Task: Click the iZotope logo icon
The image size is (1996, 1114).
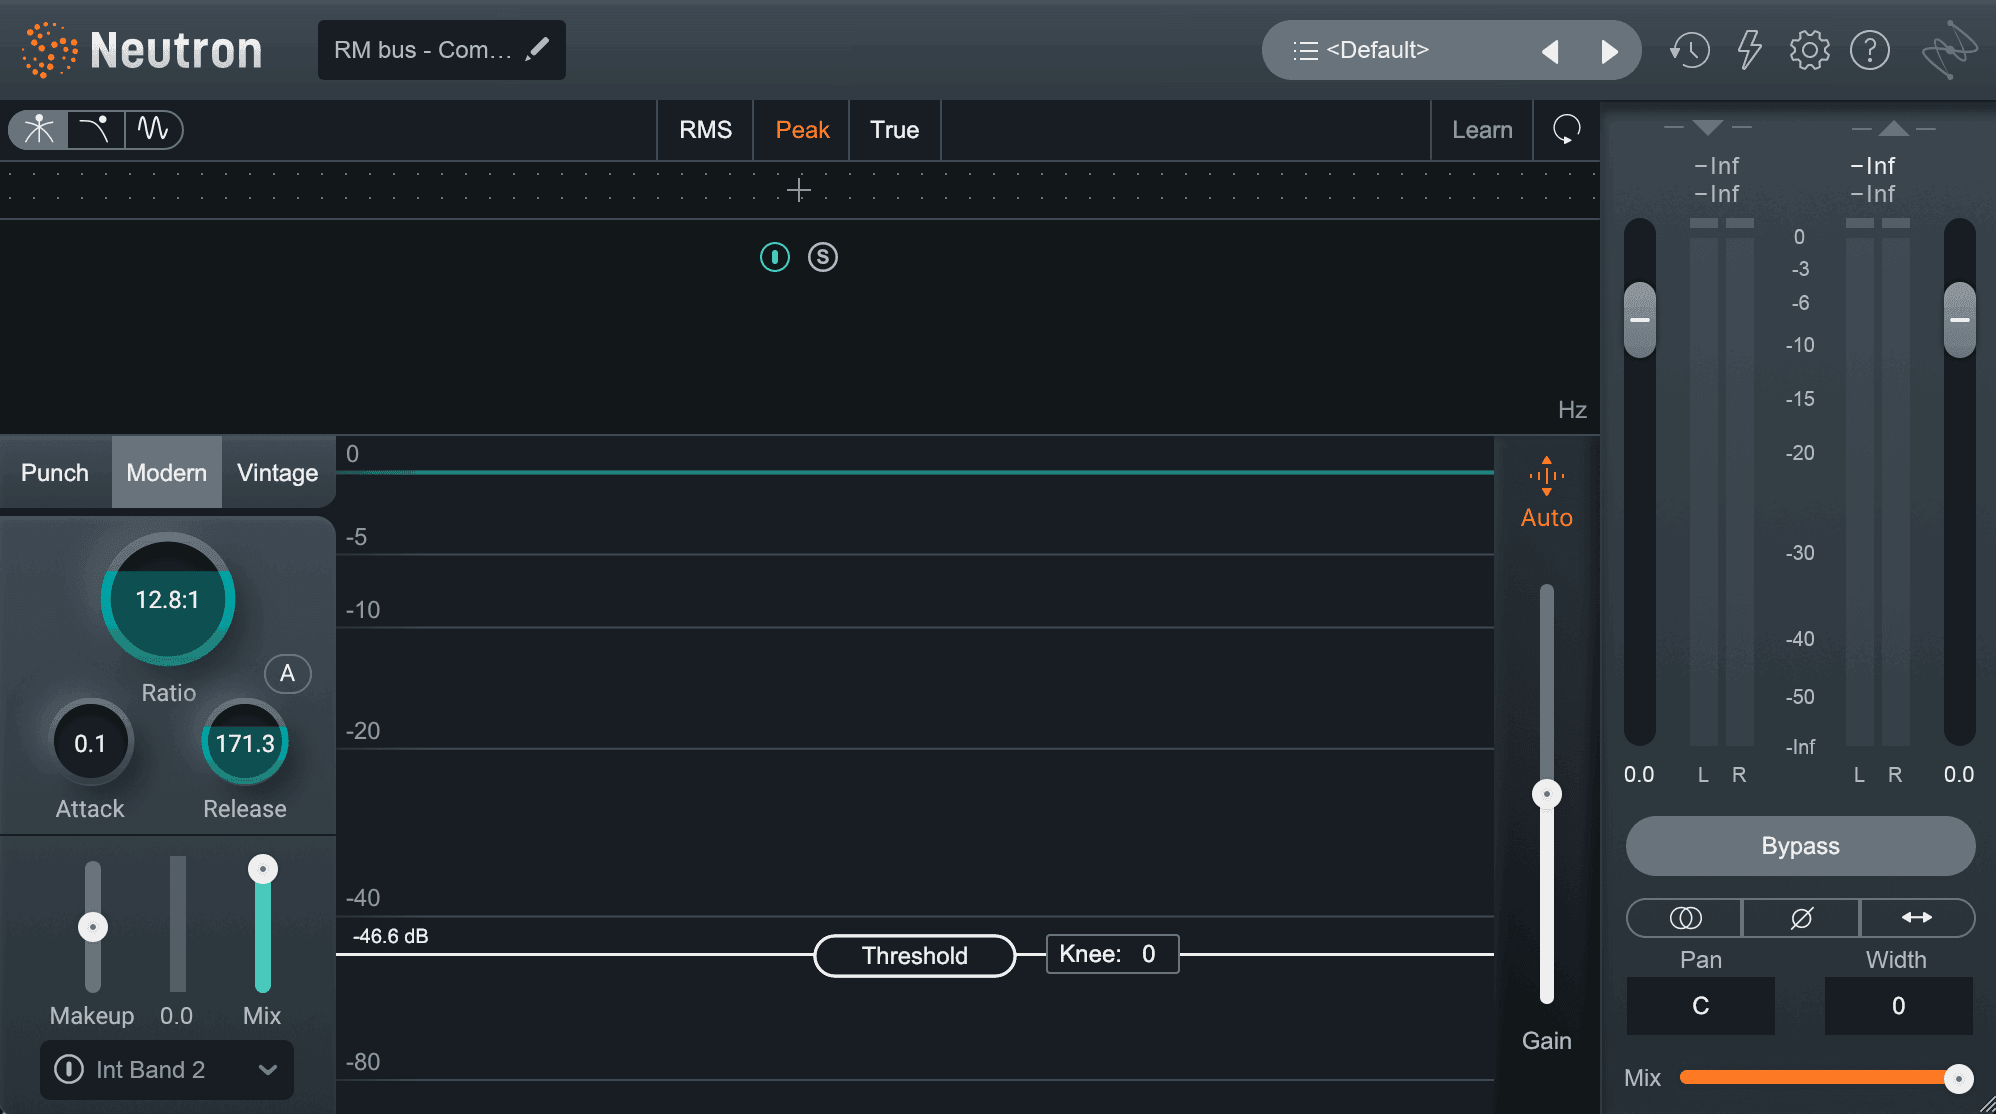Action: [x=1949, y=50]
